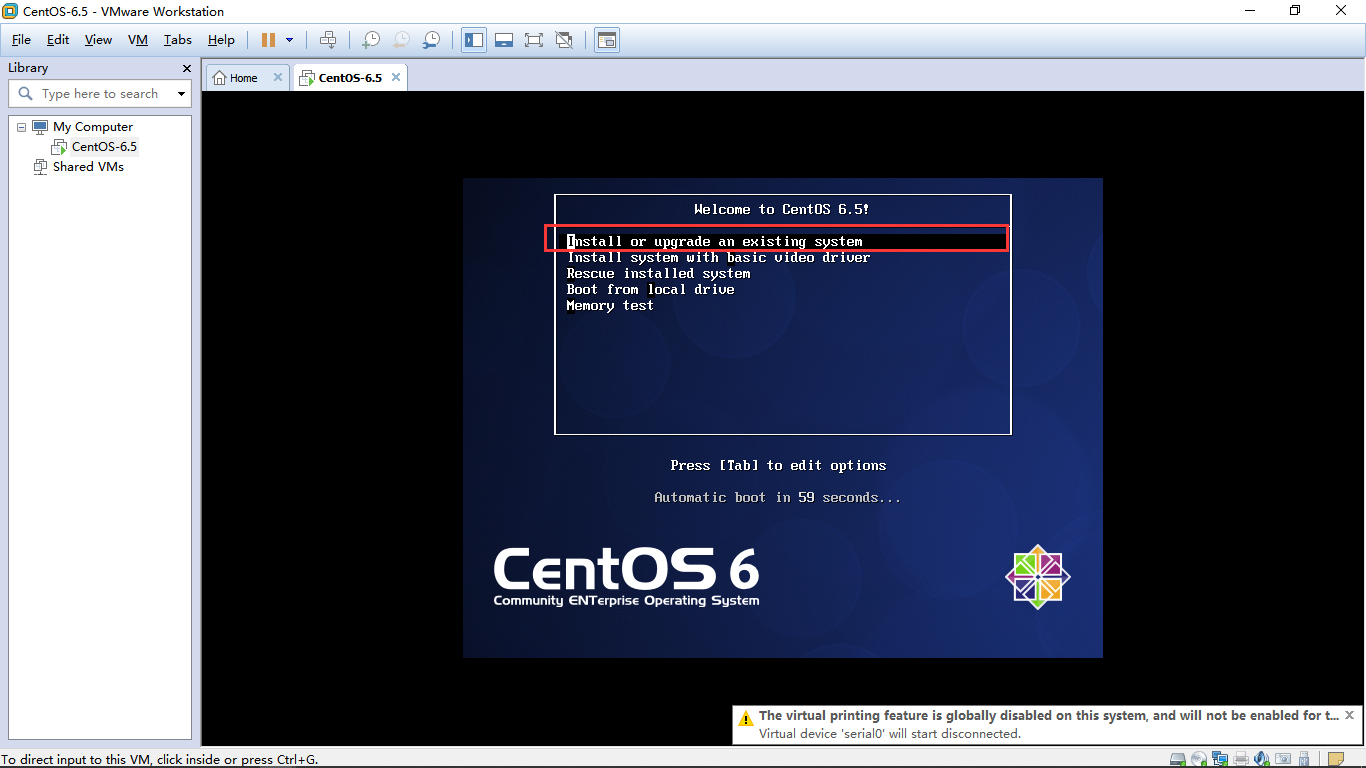Click the sound device status icon
This screenshot has height=768, width=1366.
tap(1261, 759)
